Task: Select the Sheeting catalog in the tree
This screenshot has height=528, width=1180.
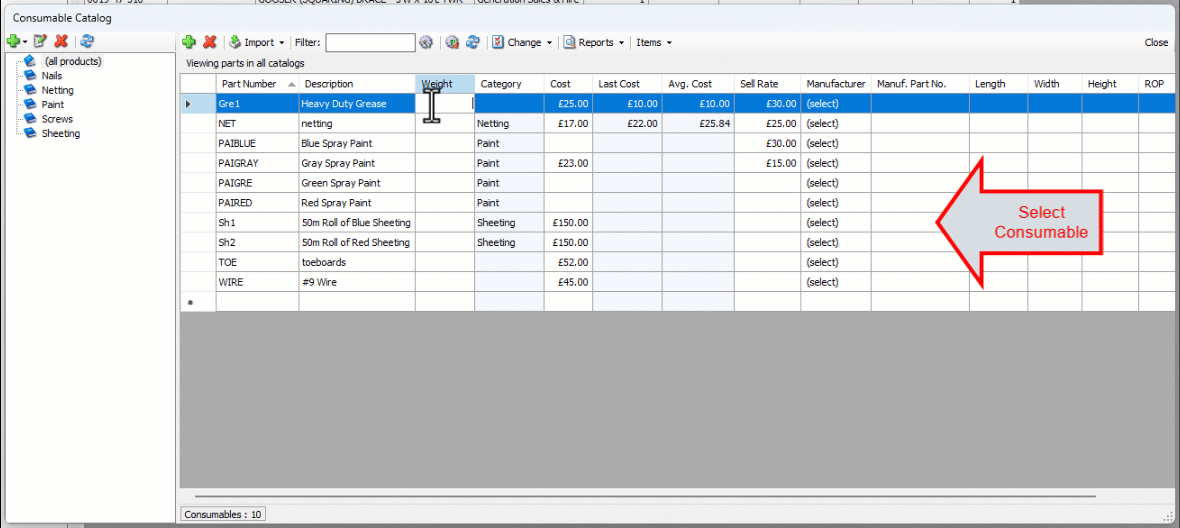Action: click(x=60, y=133)
